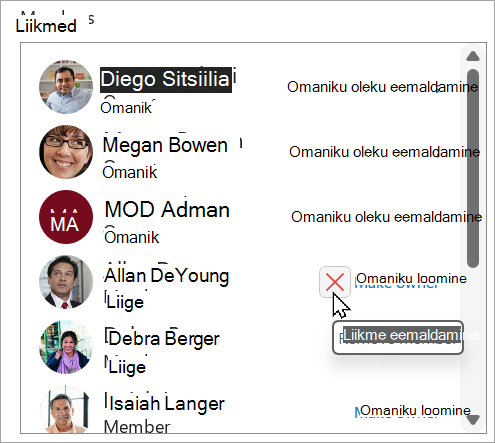Click Megan Bowen's avatar picture
The height and width of the screenshot is (443, 495).
coord(66,152)
